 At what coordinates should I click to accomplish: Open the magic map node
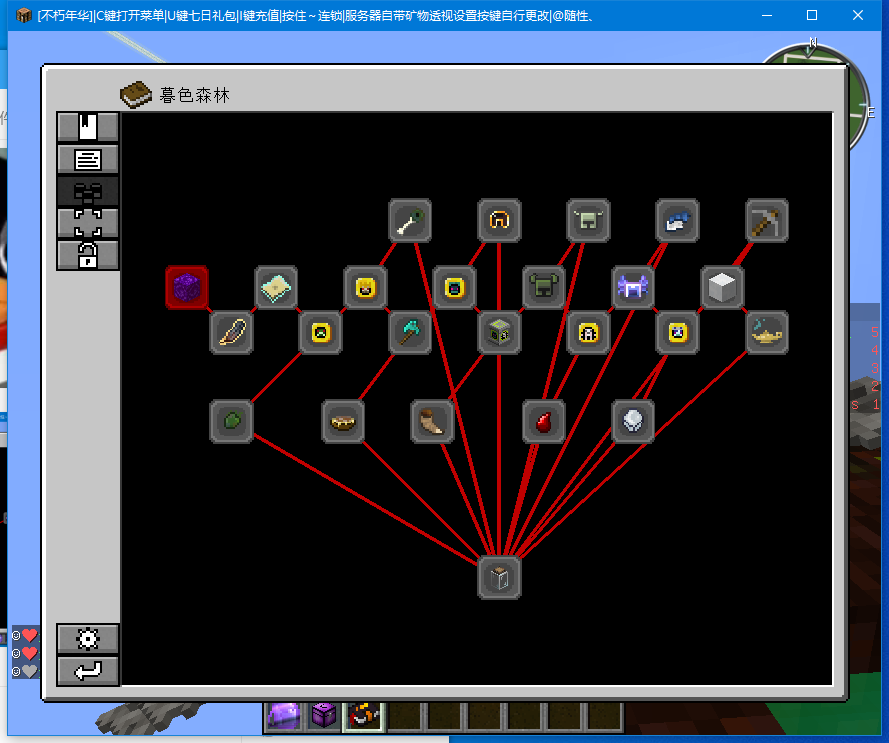tap(276, 288)
